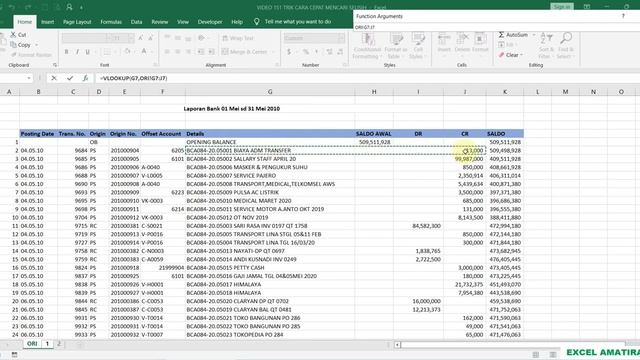Click the Borders icon in Font group
The height and width of the screenshot is (360, 640).
tap(107, 52)
